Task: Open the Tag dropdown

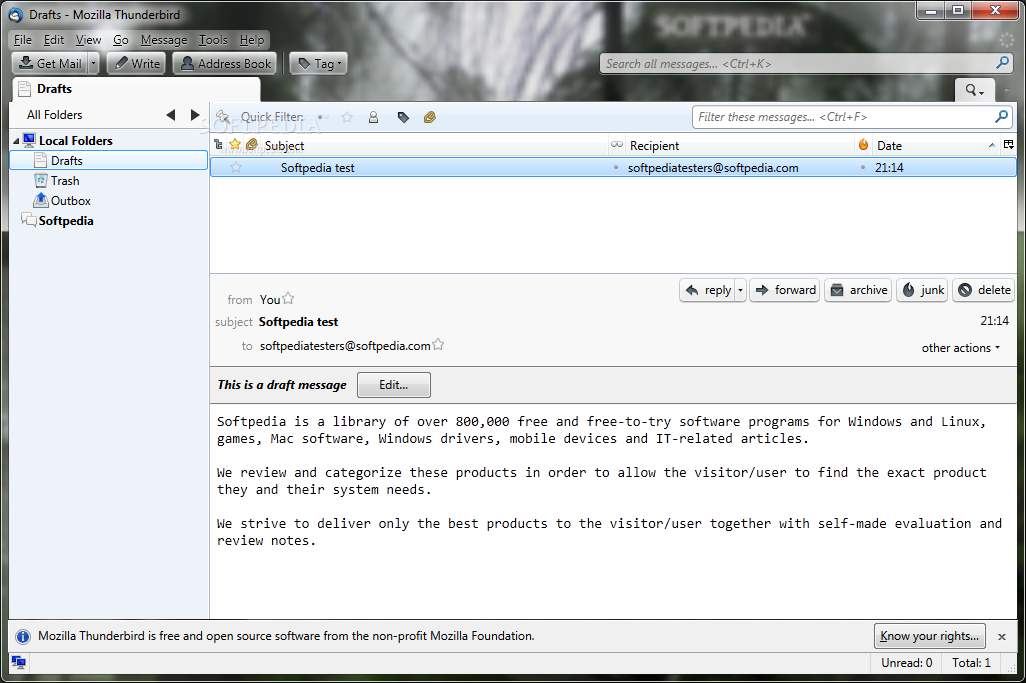Action: pos(319,63)
